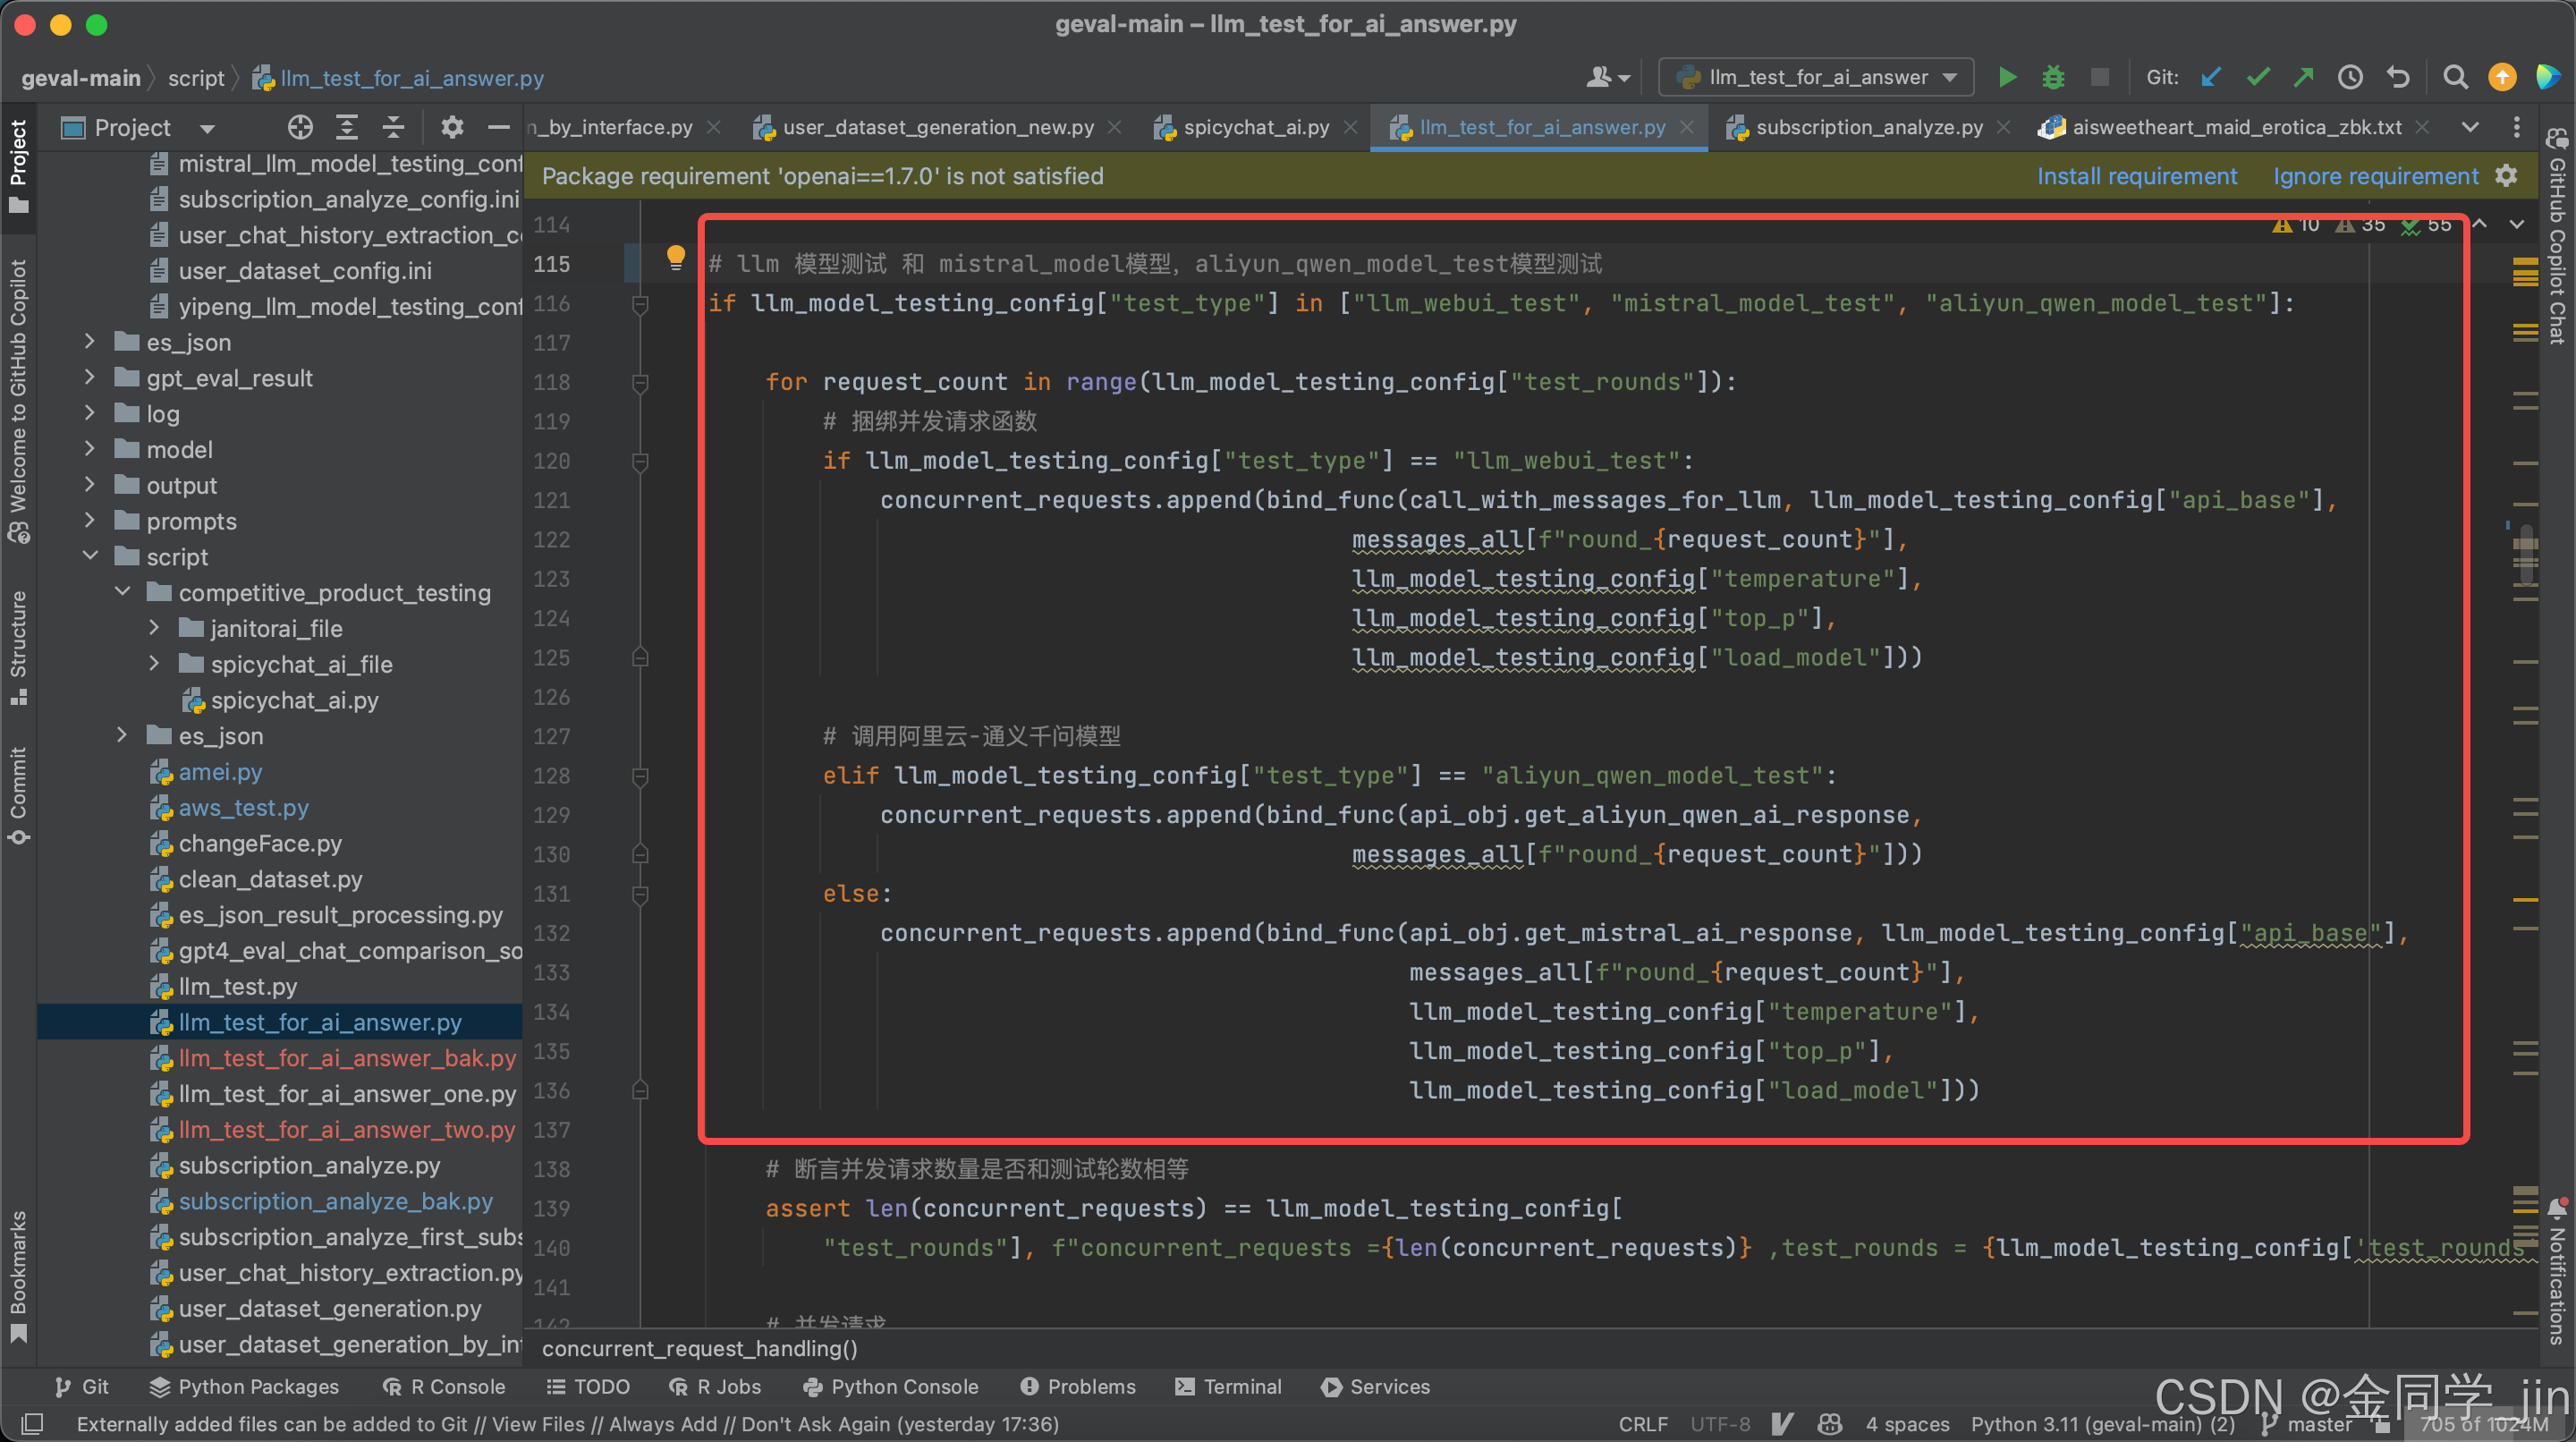The width and height of the screenshot is (2576, 1442).
Task: Click the Search Everywhere magnifier icon
Action: [2454, 77]
